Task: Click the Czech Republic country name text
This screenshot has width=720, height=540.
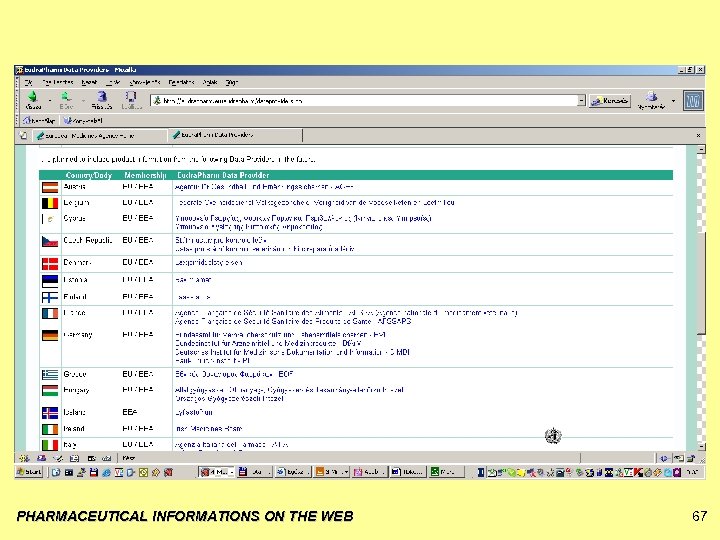Action: point(88,240)
